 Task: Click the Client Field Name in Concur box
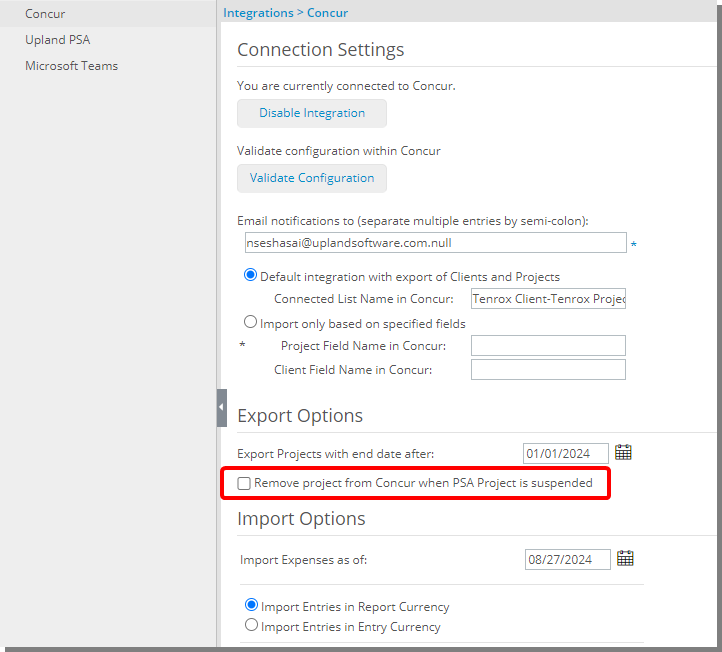click(x=548, y=370)
